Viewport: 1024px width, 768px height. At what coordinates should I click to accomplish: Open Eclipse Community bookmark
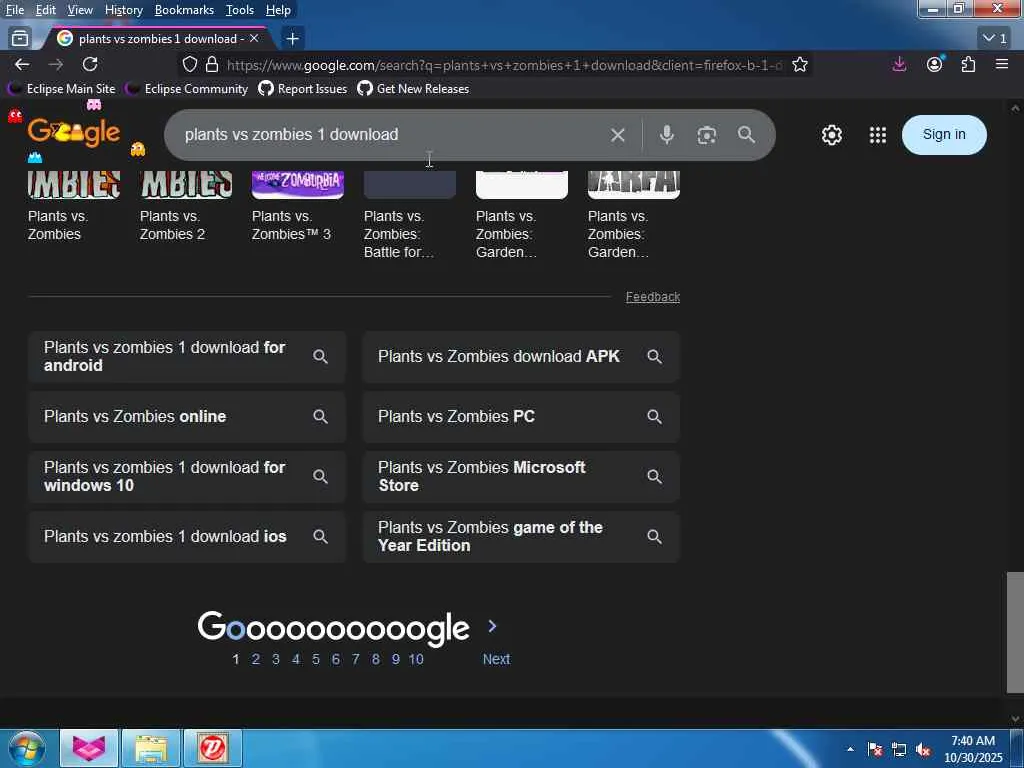[x=188, y=89]
